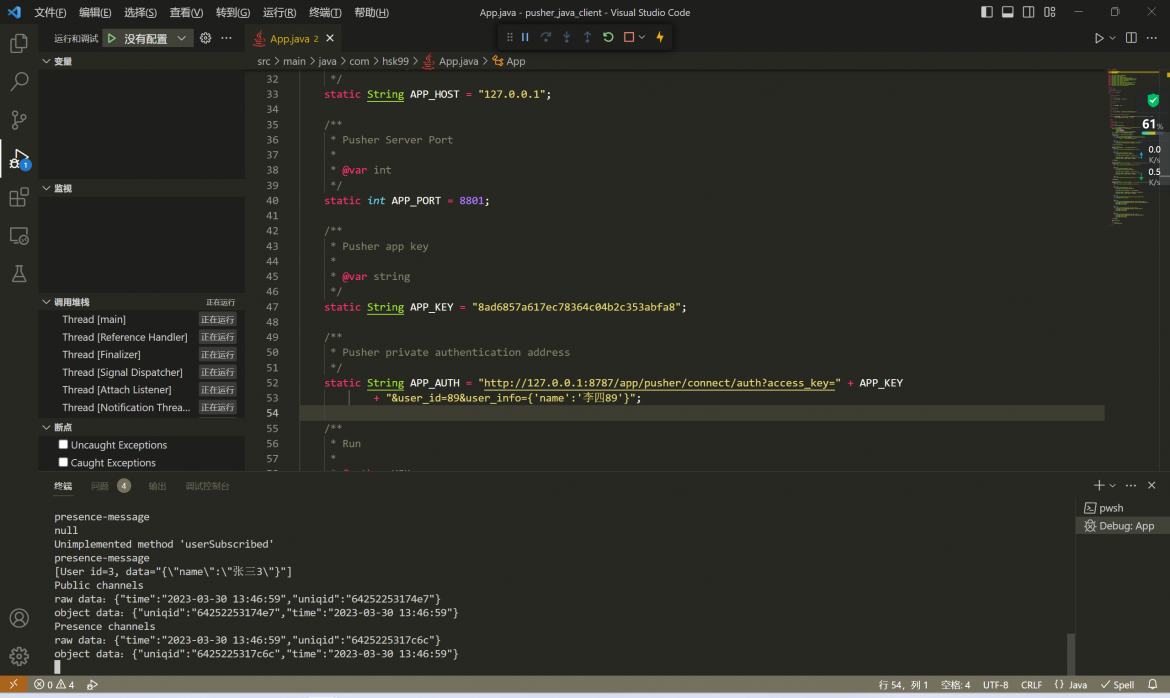Step into in debug toolbar
This screenshot has width=1170, height=698.
click(x=567, y=37)
